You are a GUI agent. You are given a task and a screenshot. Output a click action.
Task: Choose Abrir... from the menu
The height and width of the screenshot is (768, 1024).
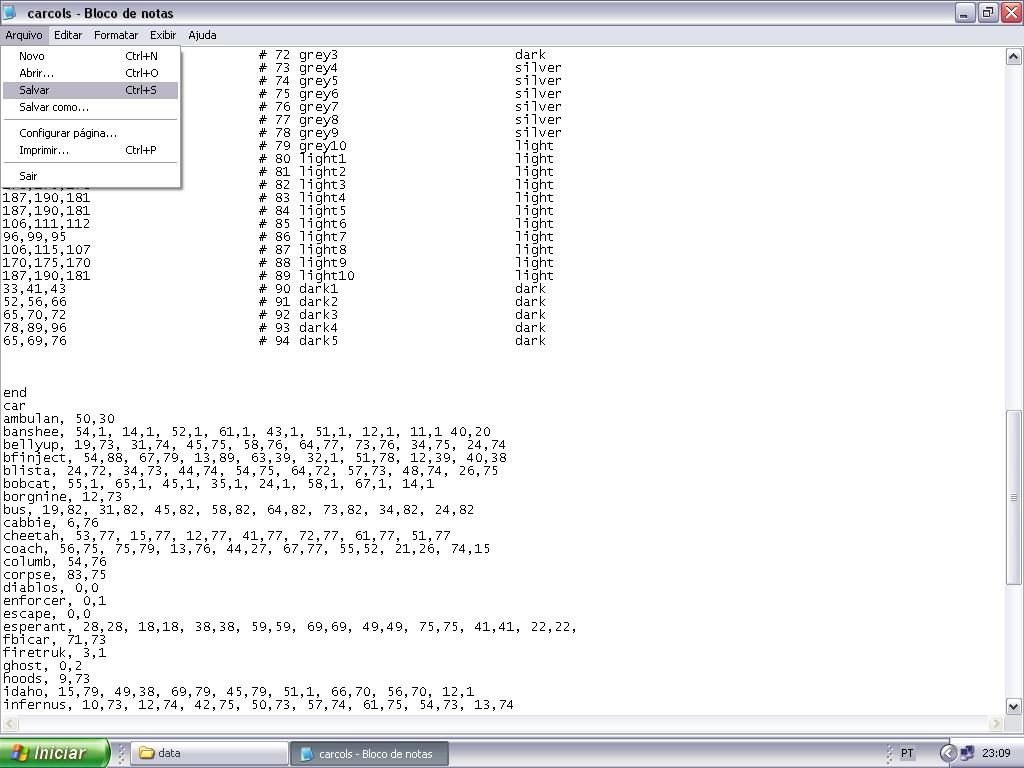click(90, 73)
